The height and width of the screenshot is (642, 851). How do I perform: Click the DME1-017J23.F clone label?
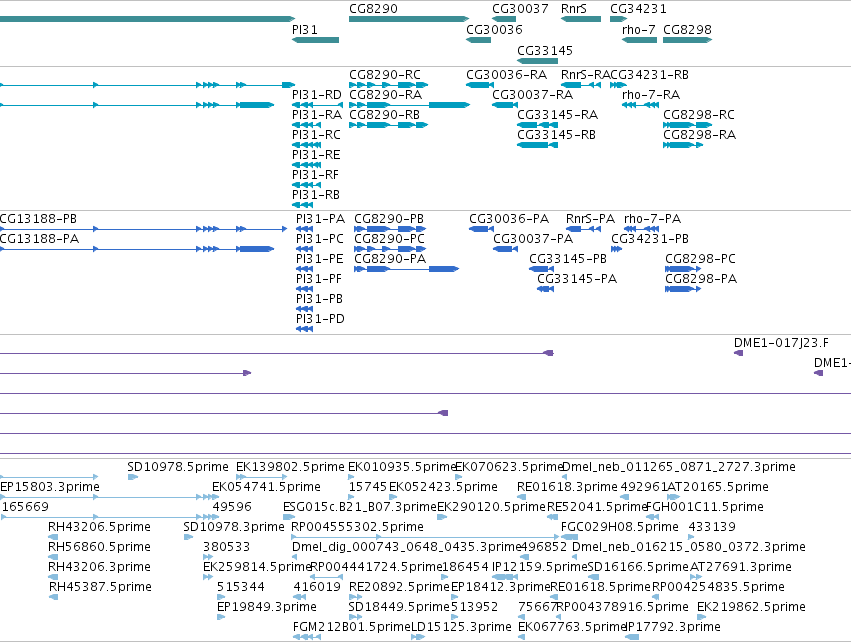pos(781,343)
